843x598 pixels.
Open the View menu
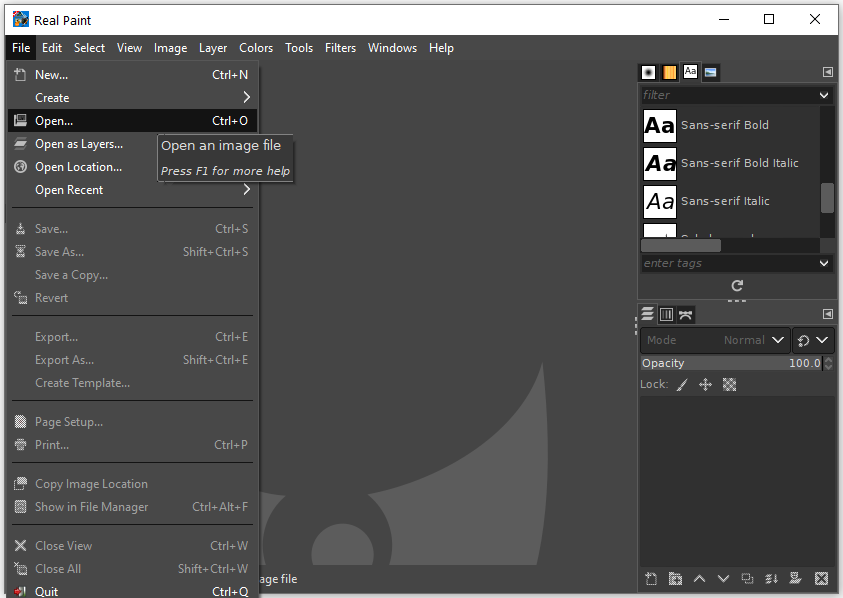[130, 48]
